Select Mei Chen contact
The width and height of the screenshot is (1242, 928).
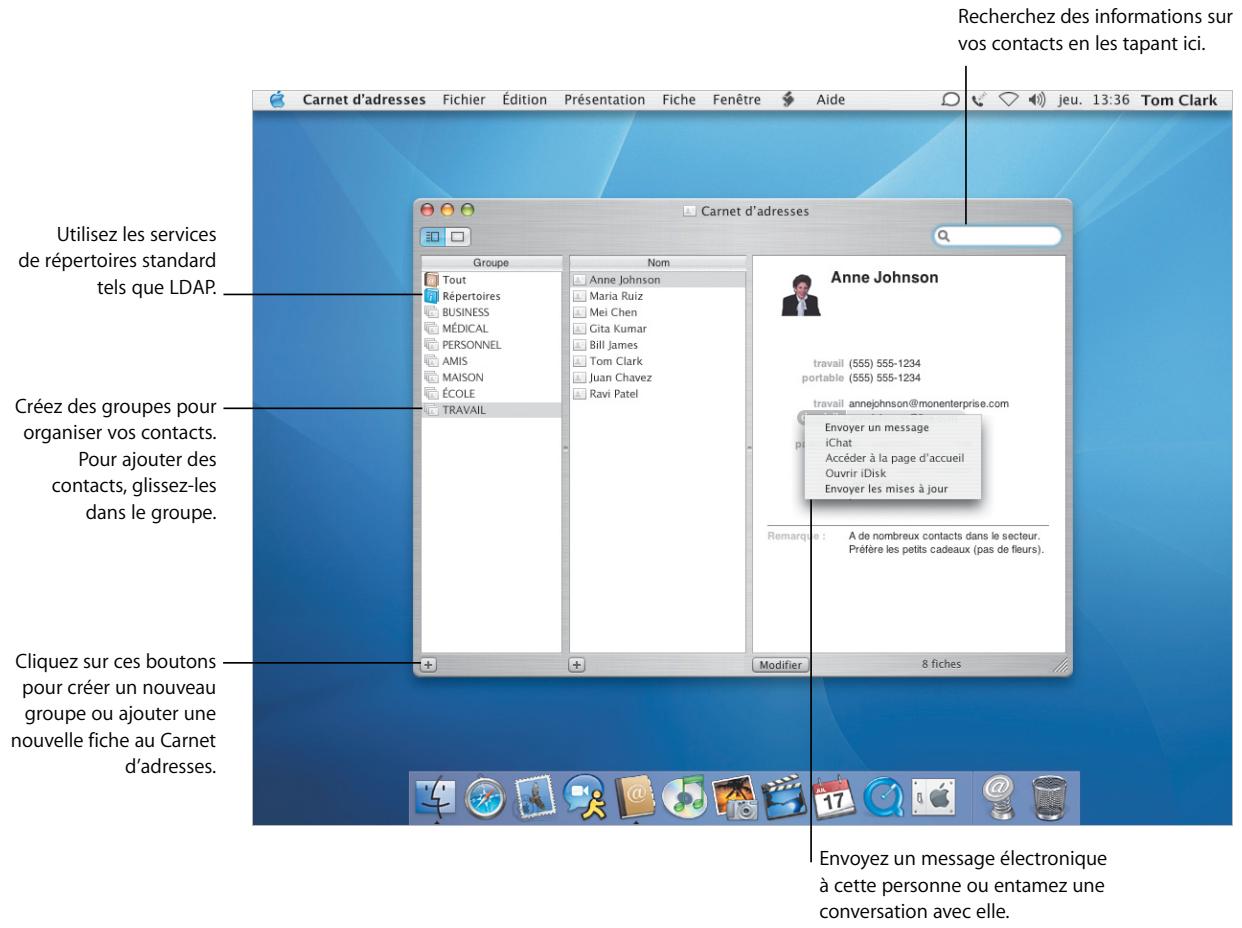tap(658, 312)
